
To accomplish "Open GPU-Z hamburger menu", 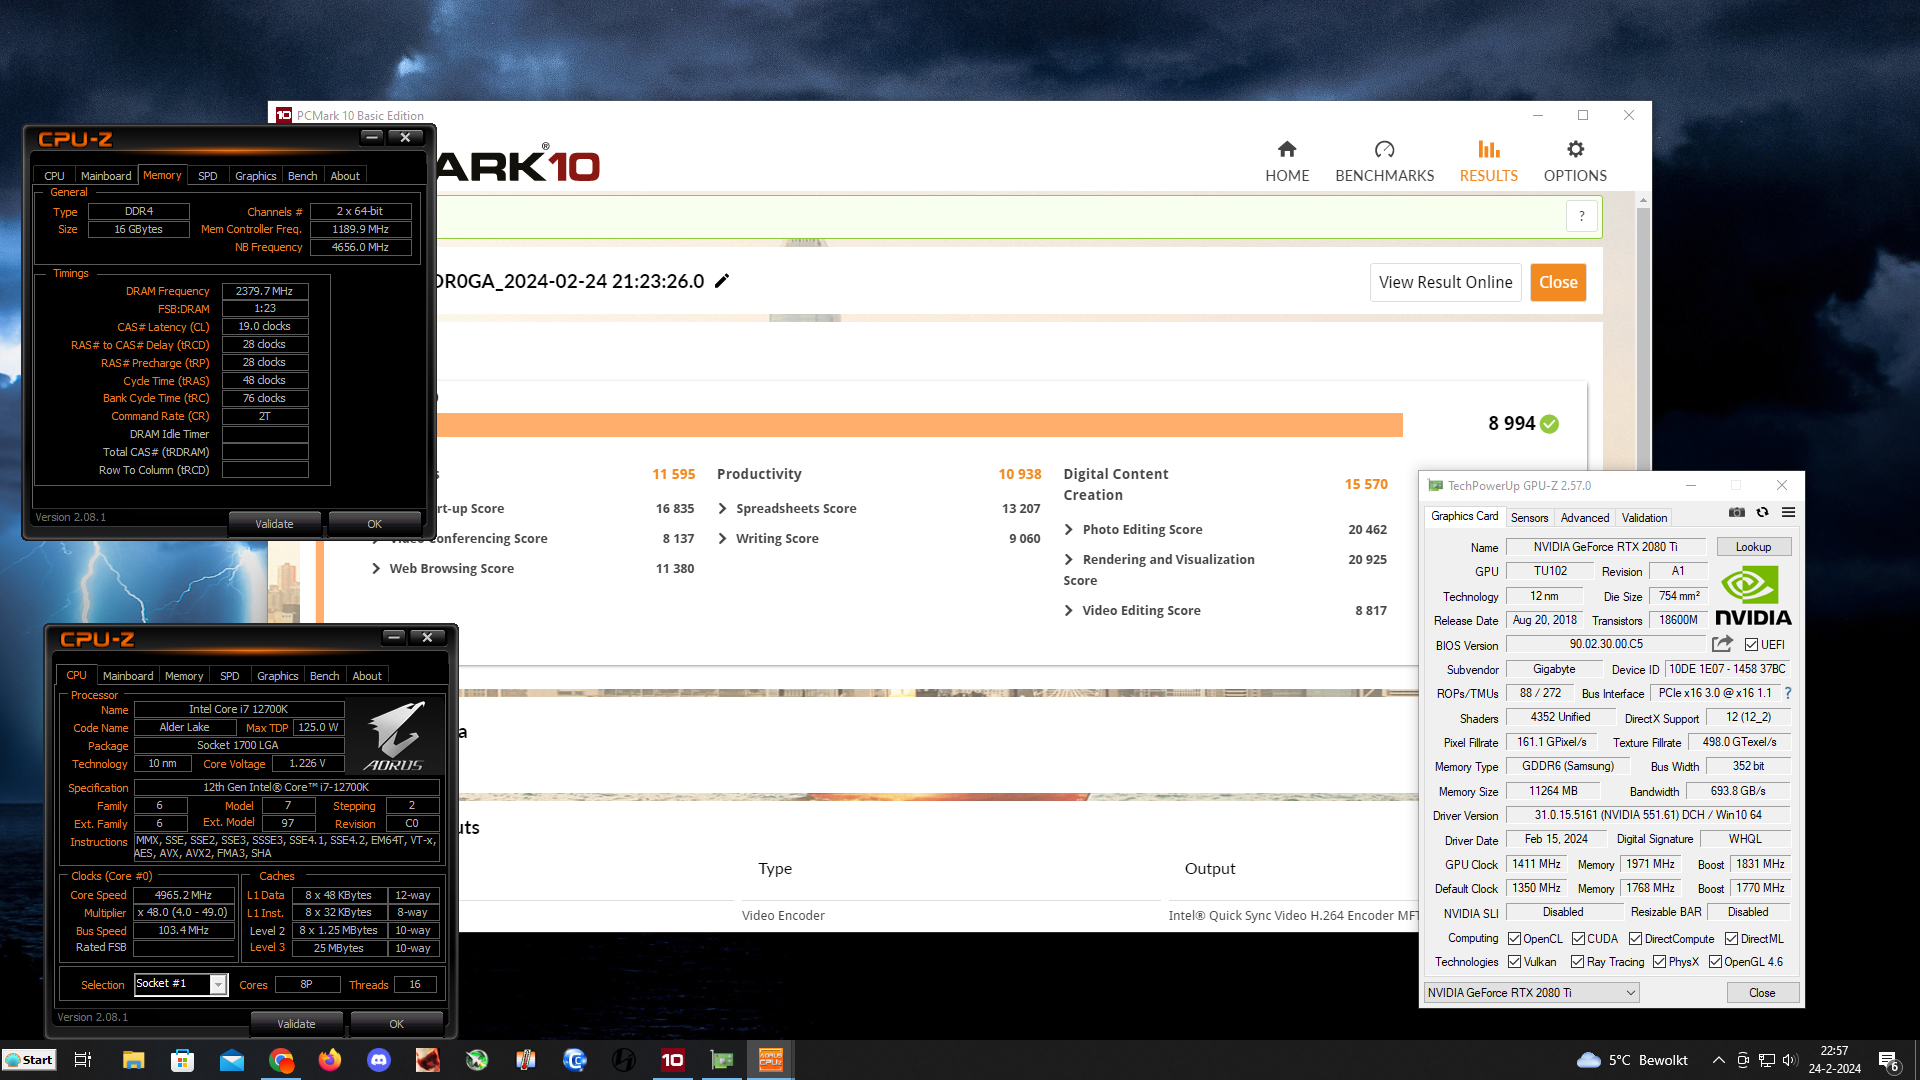I will (x=1788, y=512).
